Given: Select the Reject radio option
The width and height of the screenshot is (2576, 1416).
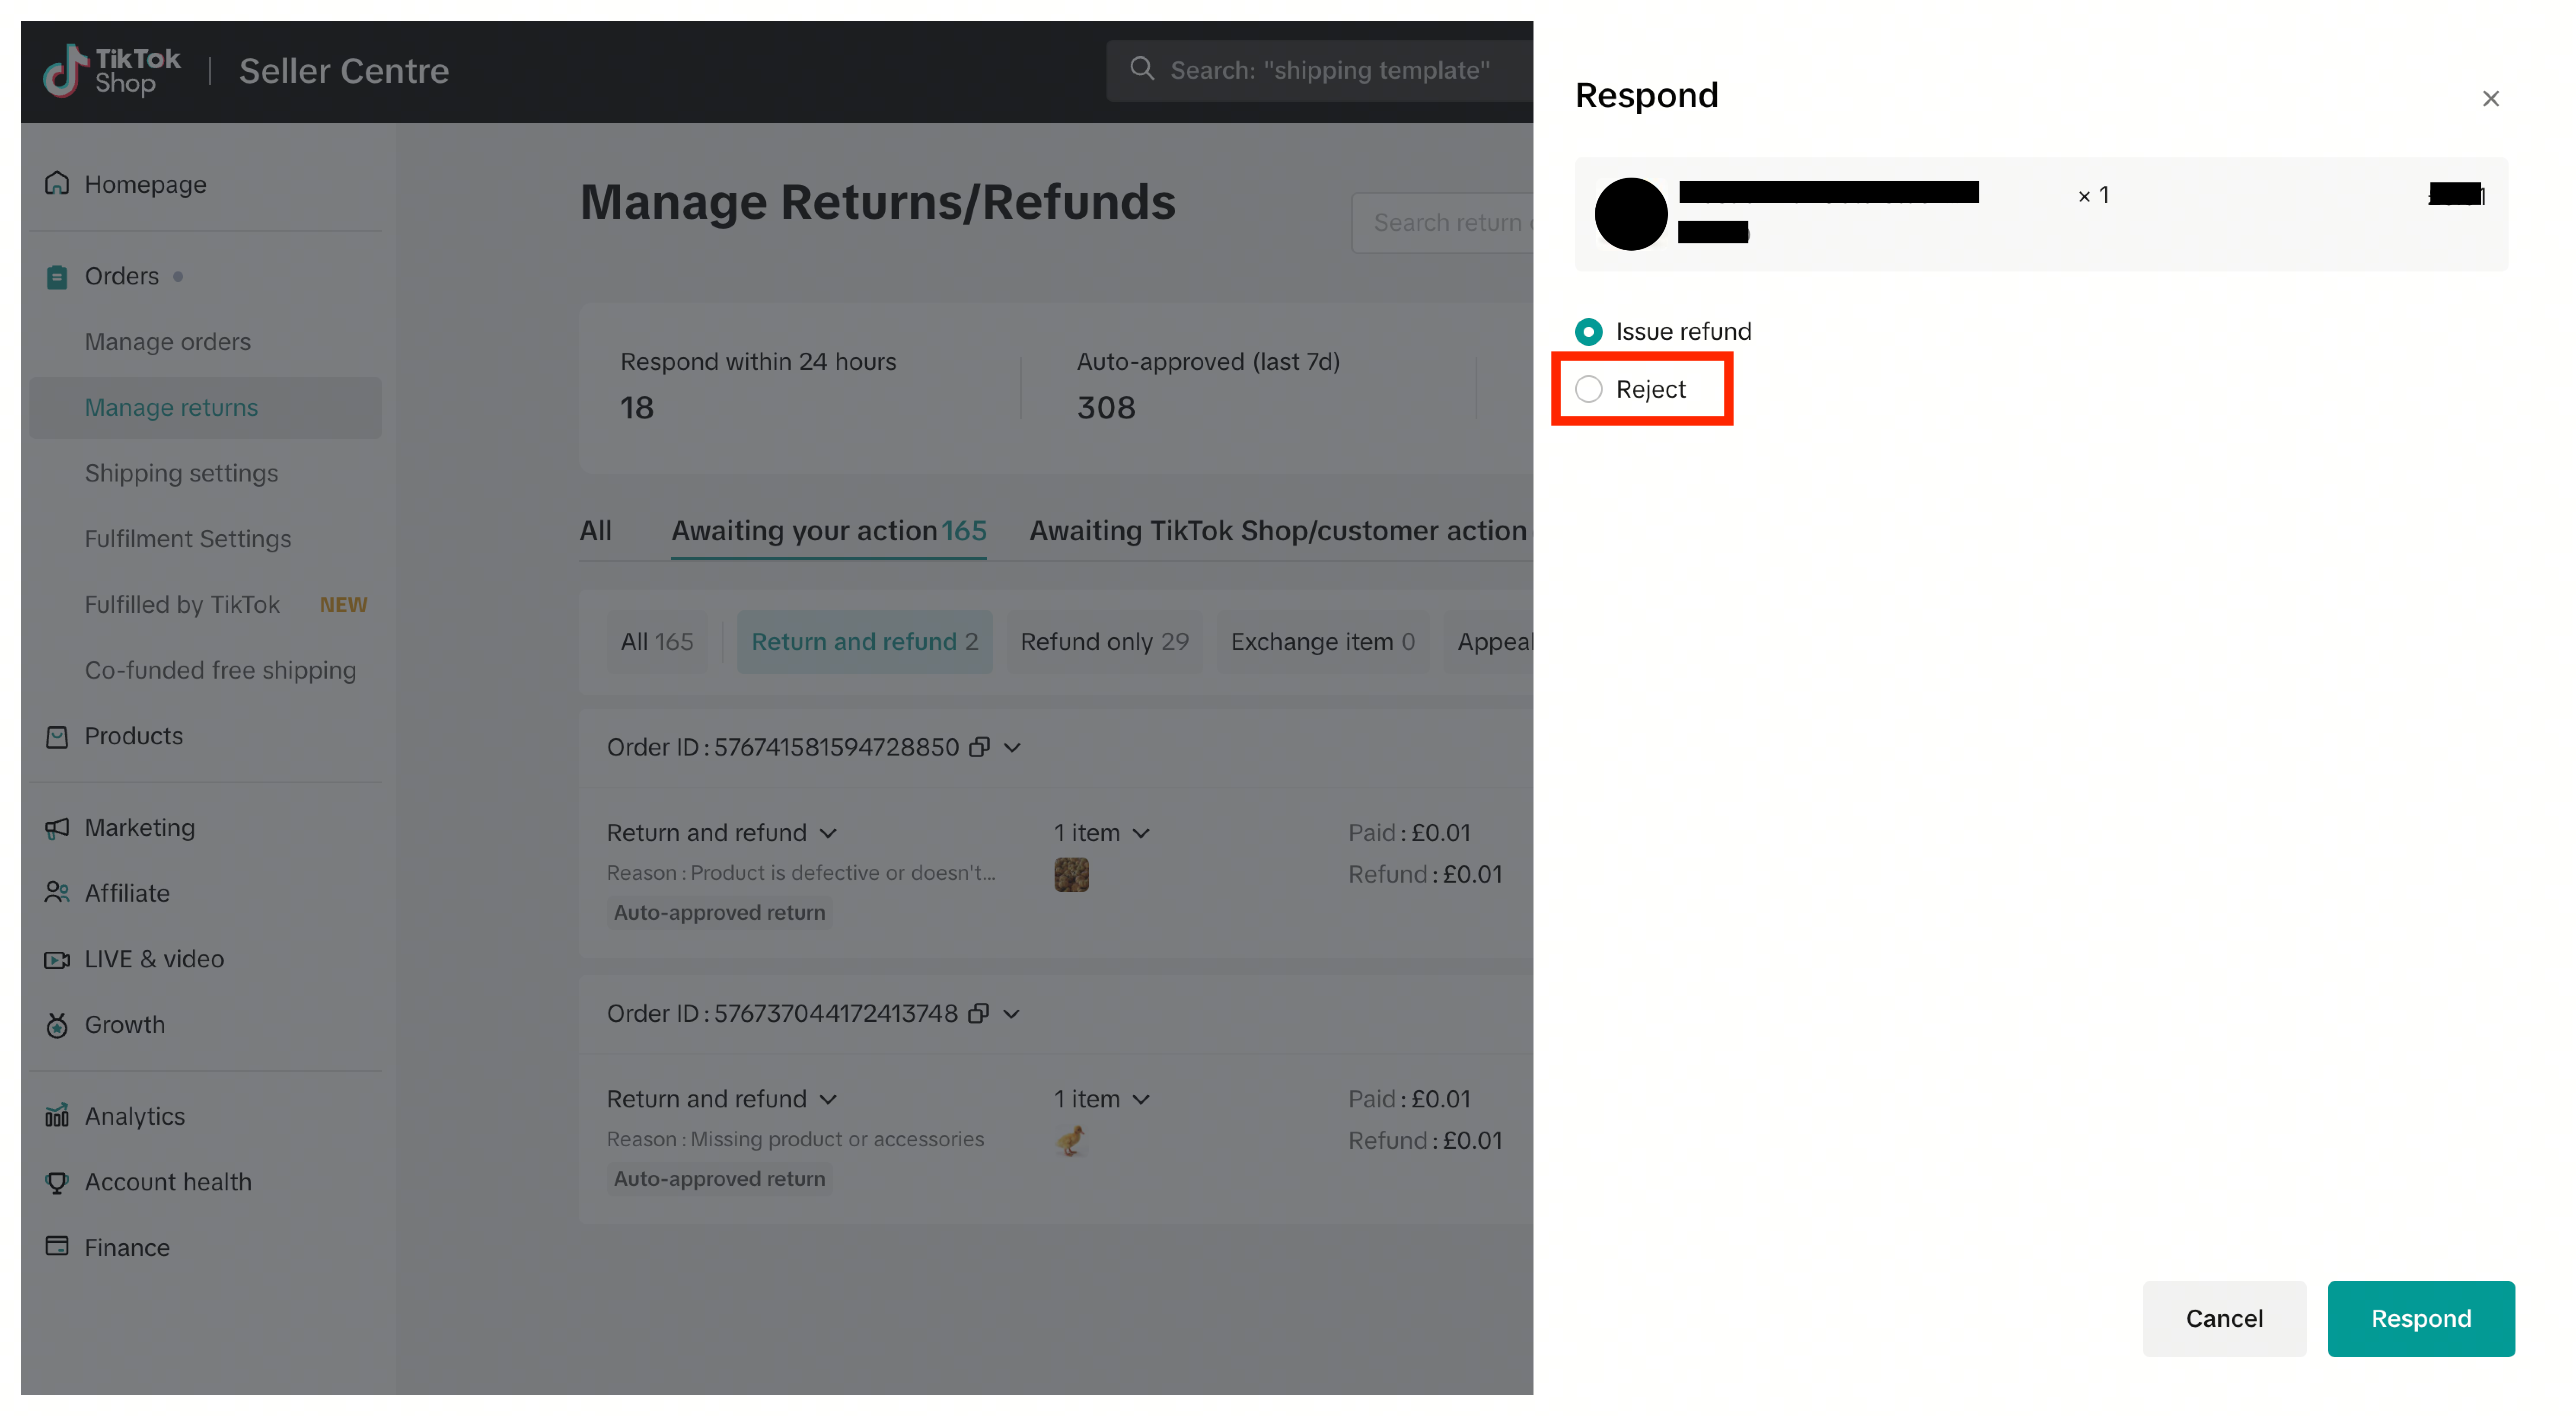Looking at the screenshot, I should tap(1588, 389).
